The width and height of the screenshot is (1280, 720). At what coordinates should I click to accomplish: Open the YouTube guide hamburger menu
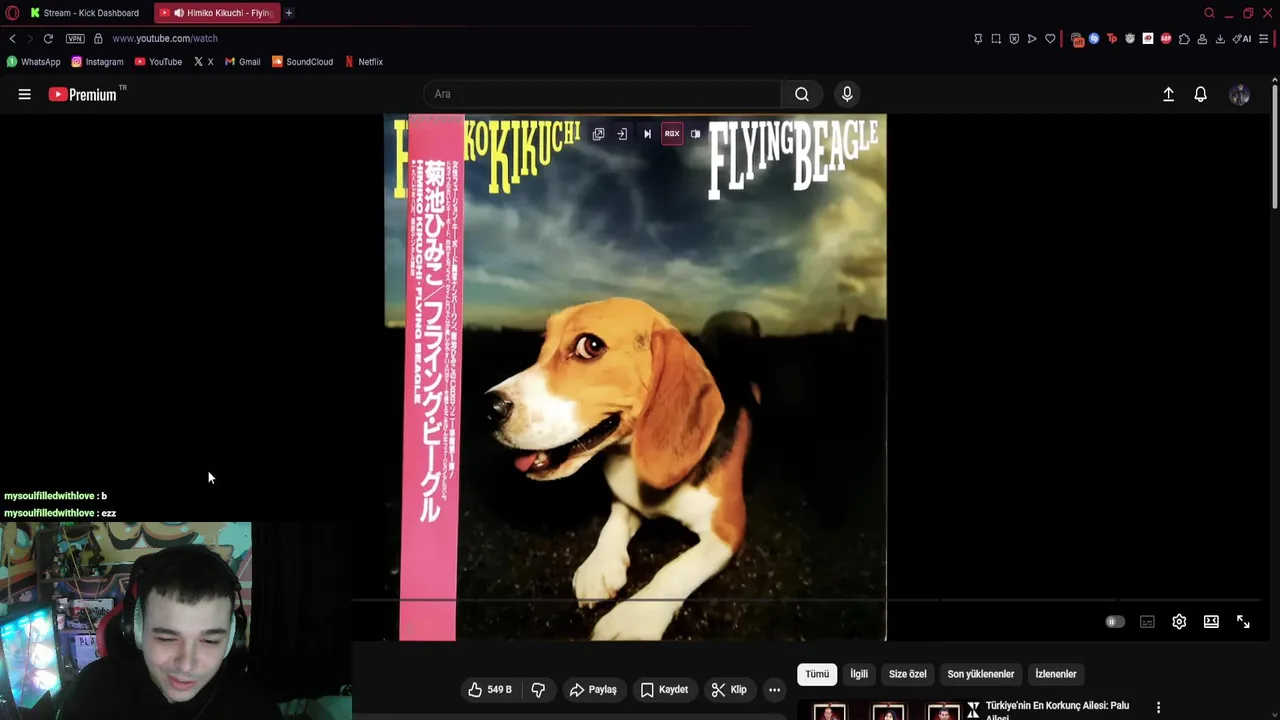(24, 94)
